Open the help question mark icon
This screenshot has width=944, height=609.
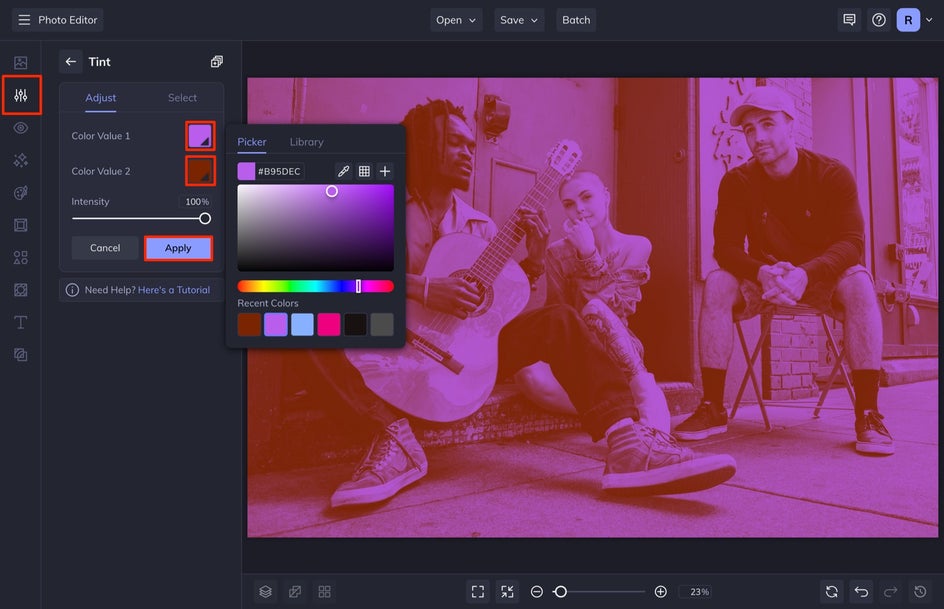tap(878, 20)
